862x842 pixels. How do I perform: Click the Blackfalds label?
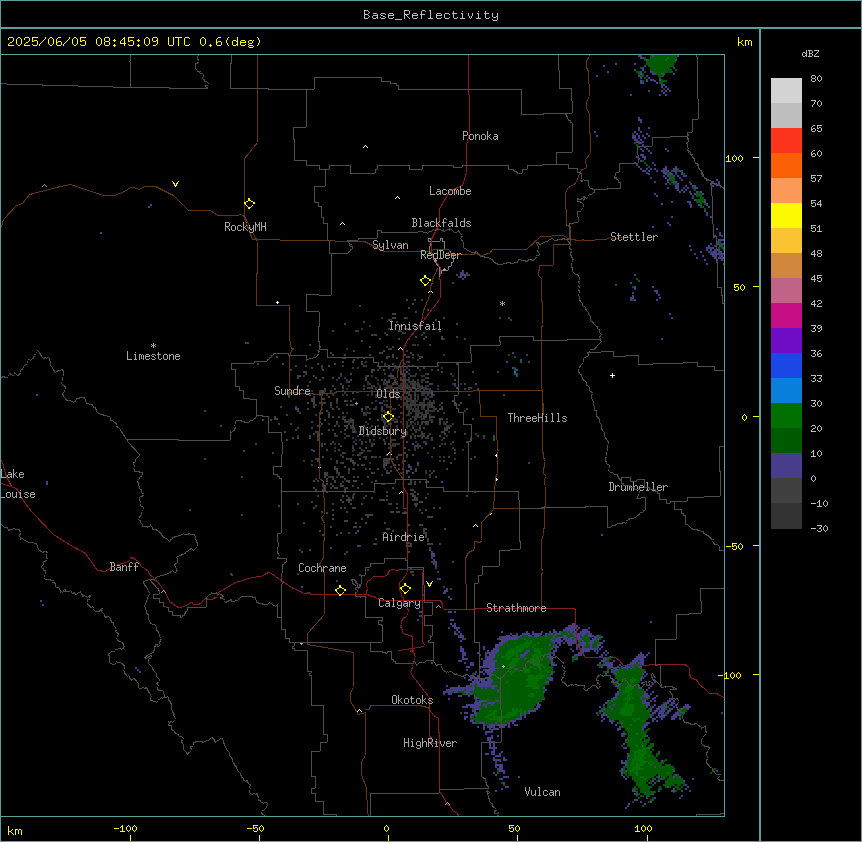pos(441,223)
